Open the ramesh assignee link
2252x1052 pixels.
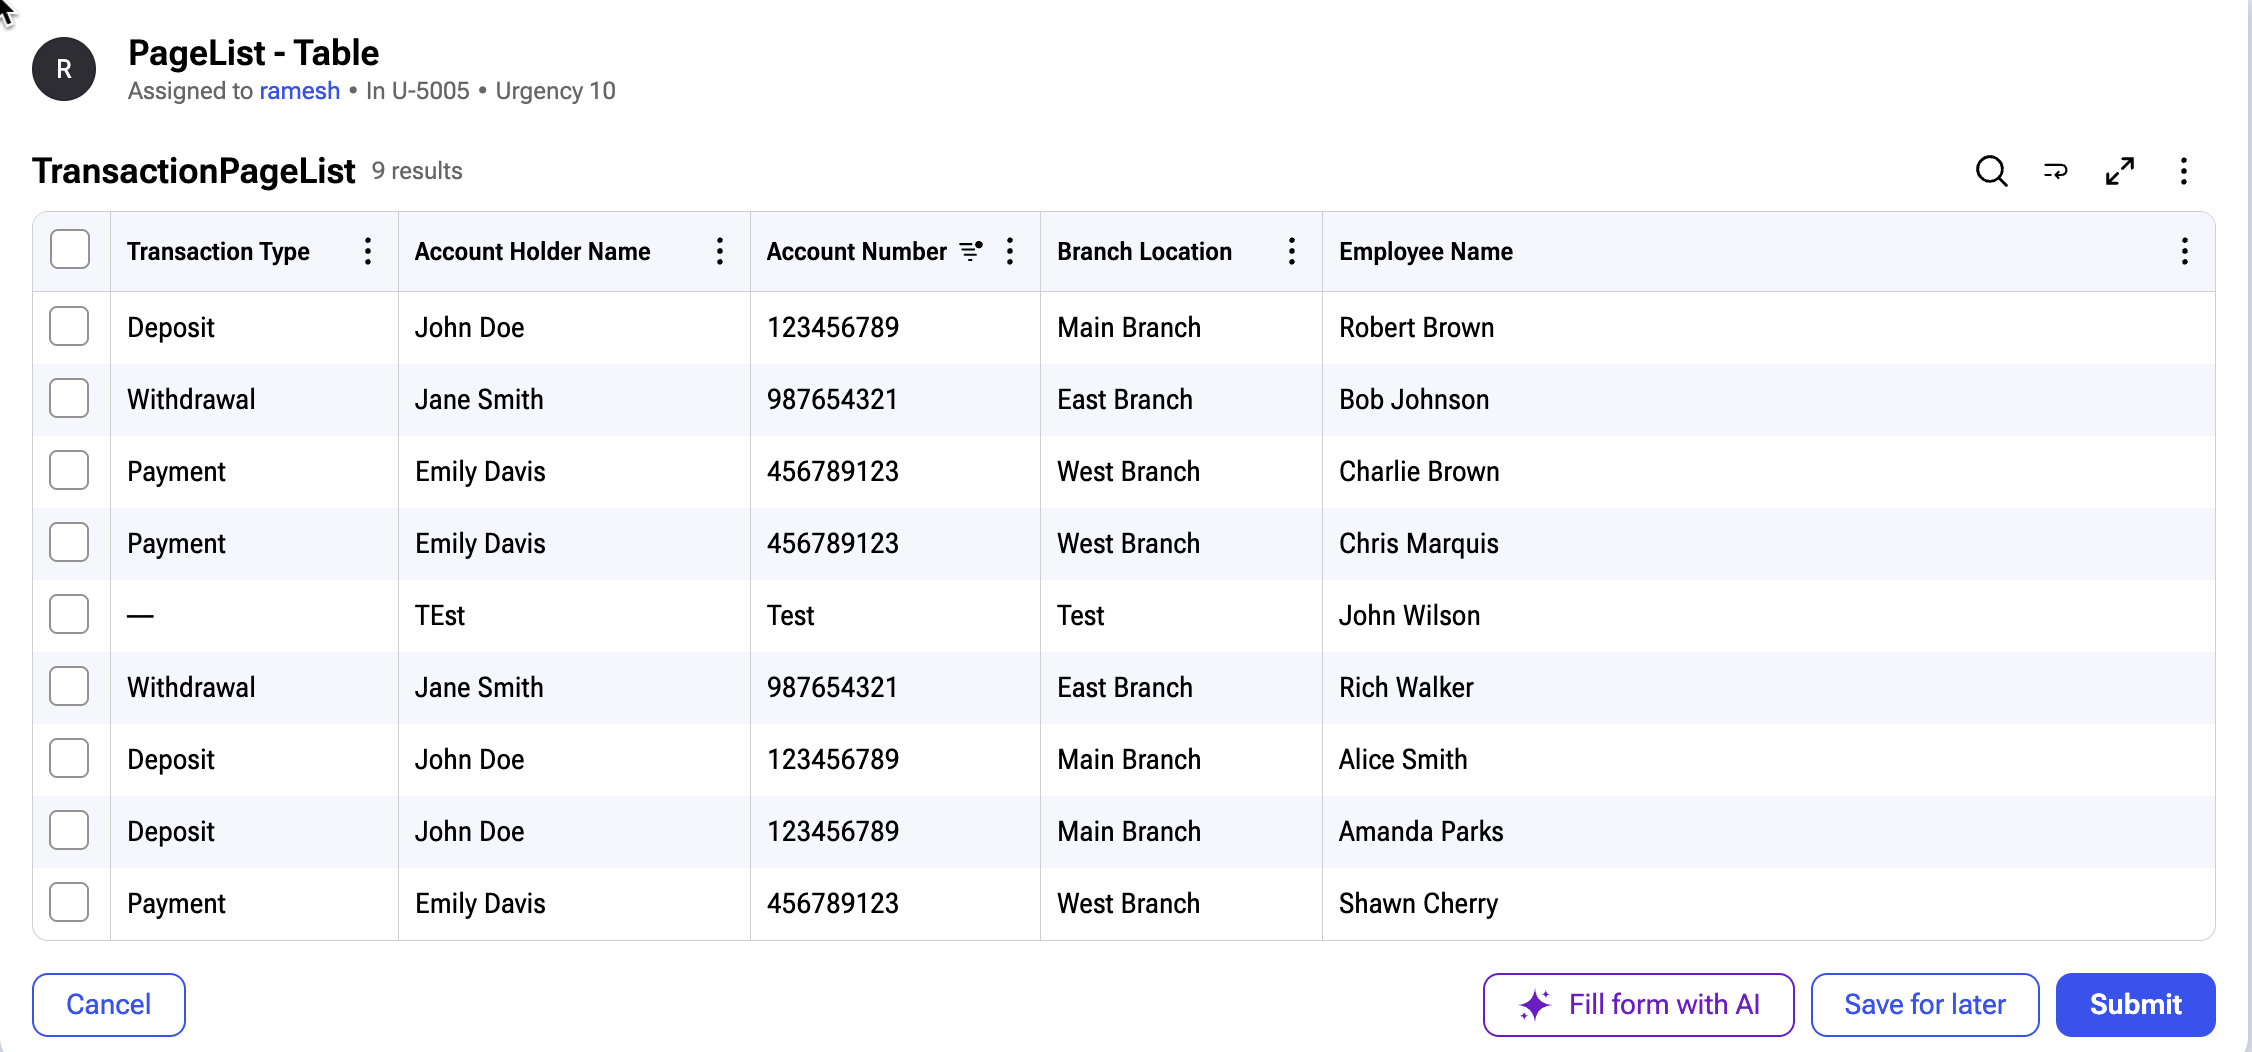298,90
